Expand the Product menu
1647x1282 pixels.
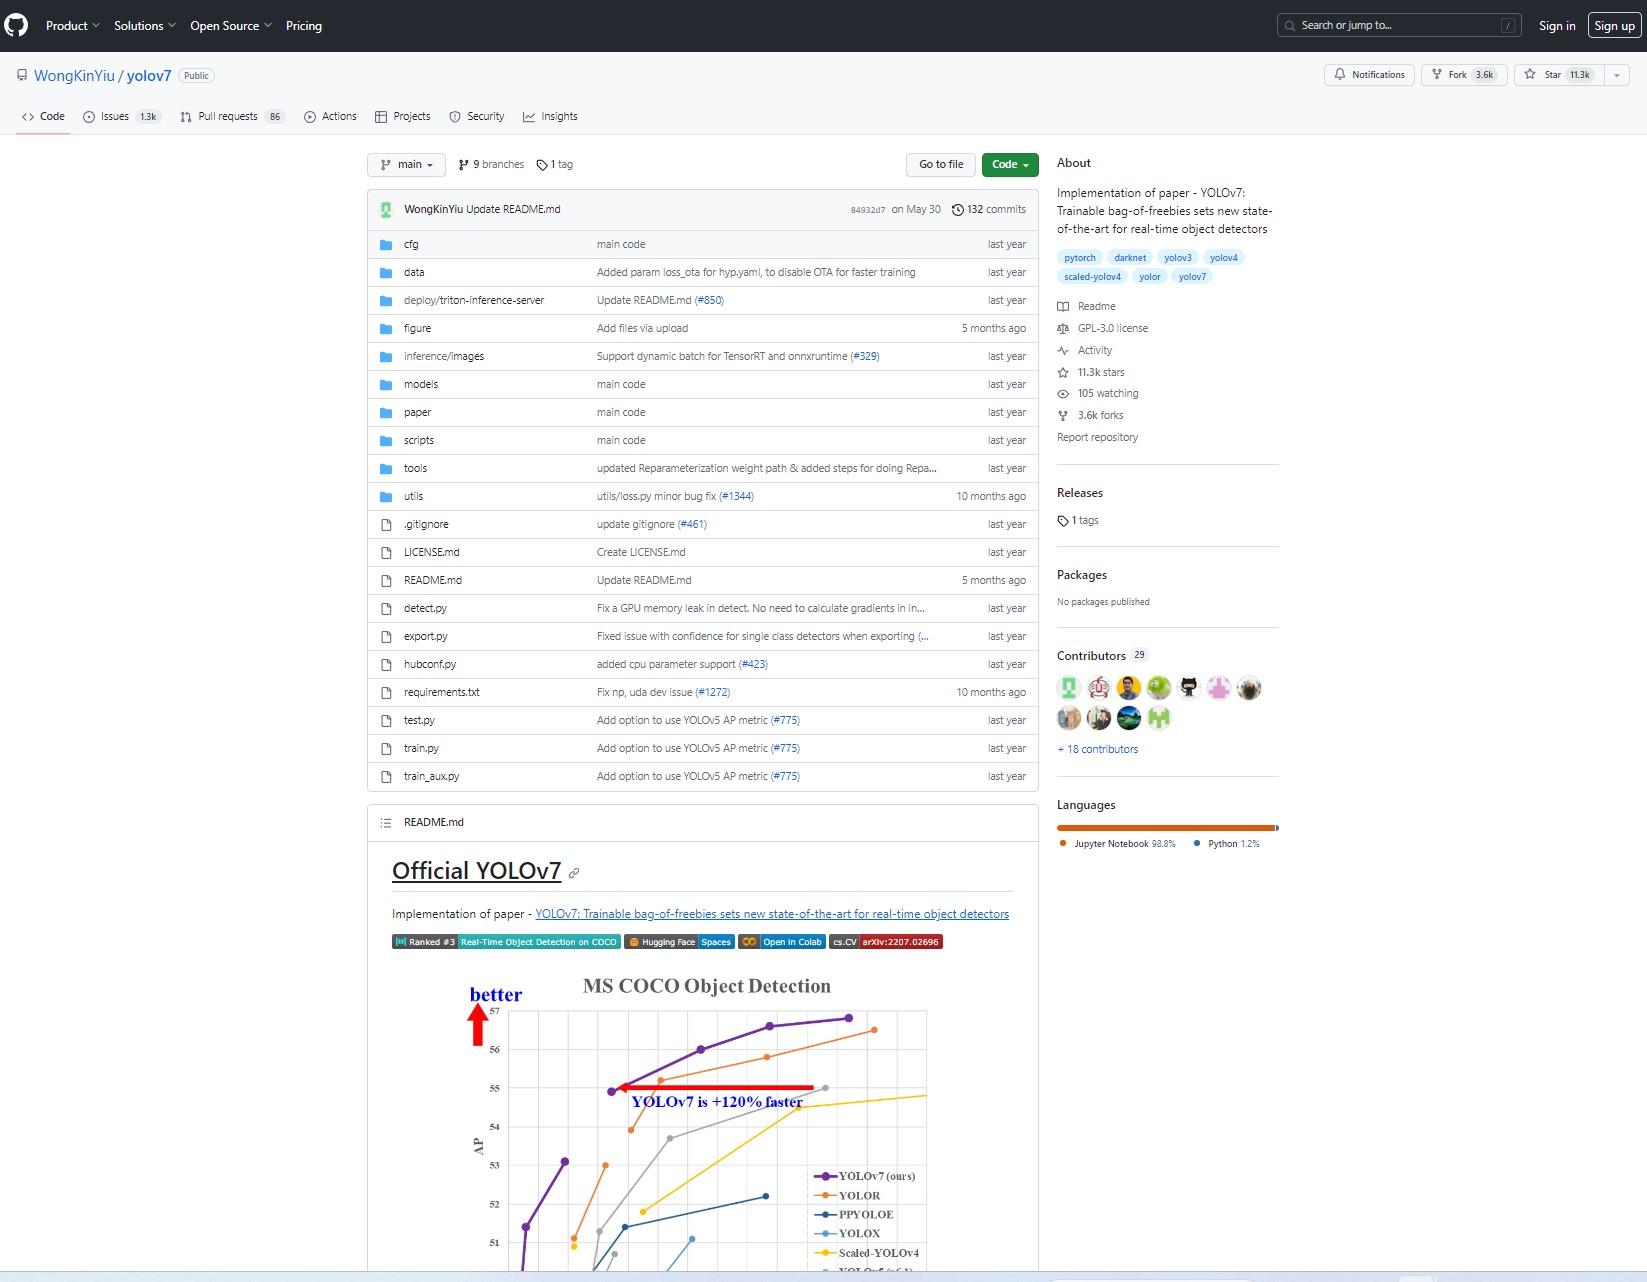coord(72,26)
